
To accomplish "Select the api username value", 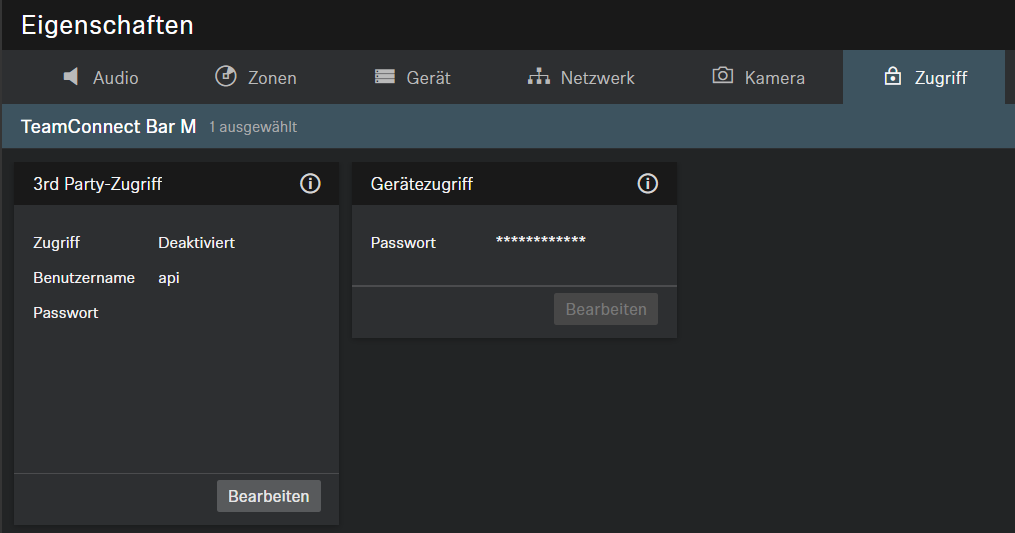I will 169,278.
